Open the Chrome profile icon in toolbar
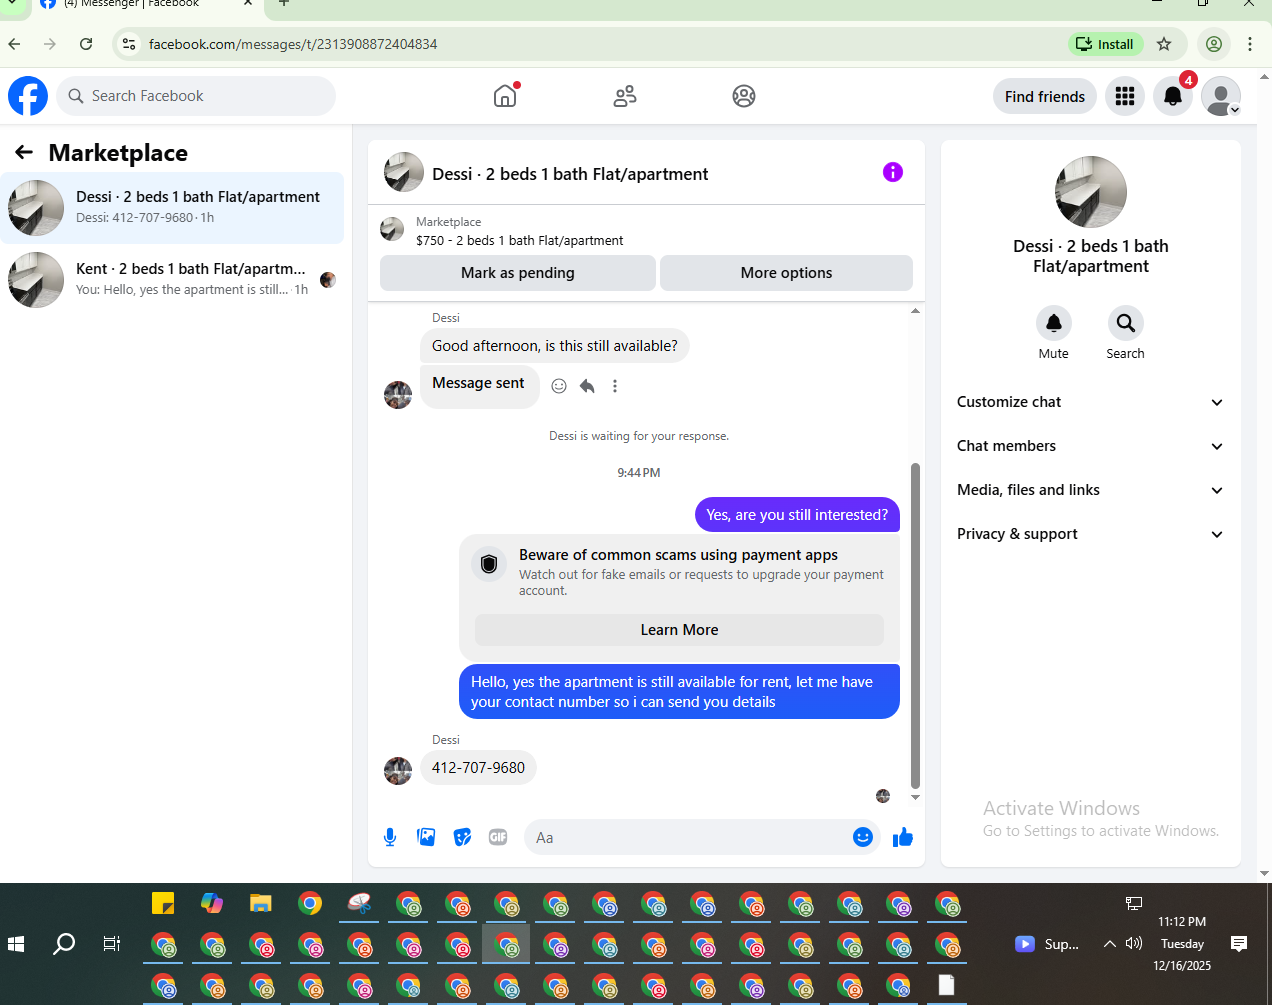Image resolution: width=1272 pixels, height=1005 pixels. [1214, 44]
